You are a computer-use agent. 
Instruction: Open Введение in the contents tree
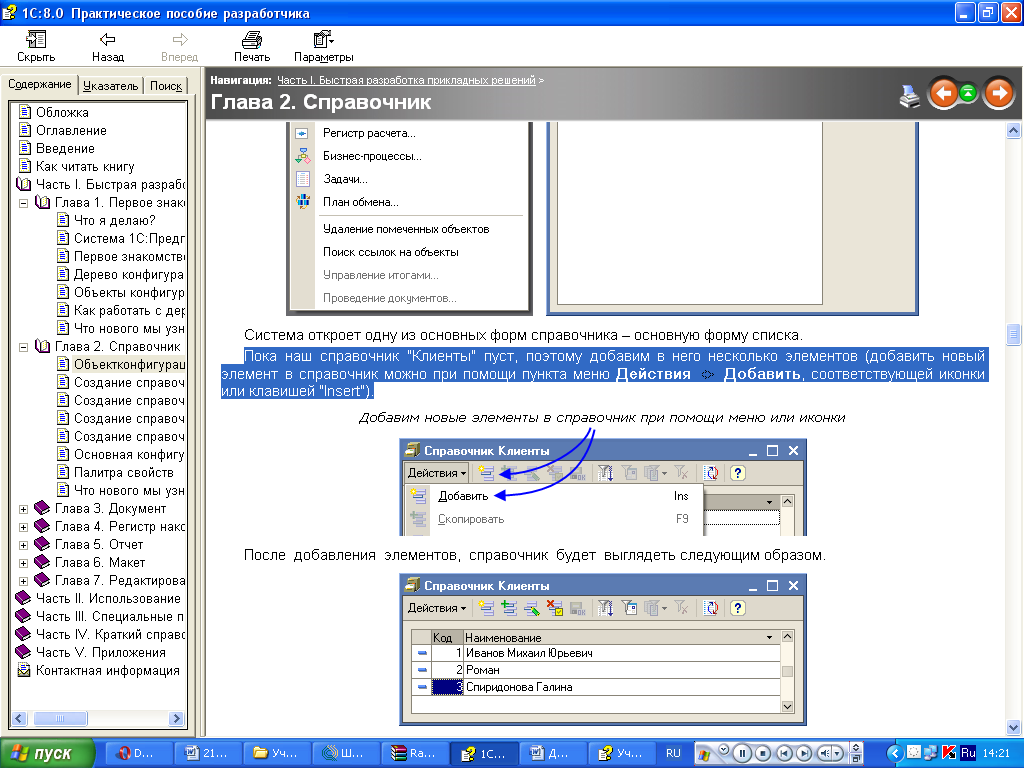(x=65, y=148)
